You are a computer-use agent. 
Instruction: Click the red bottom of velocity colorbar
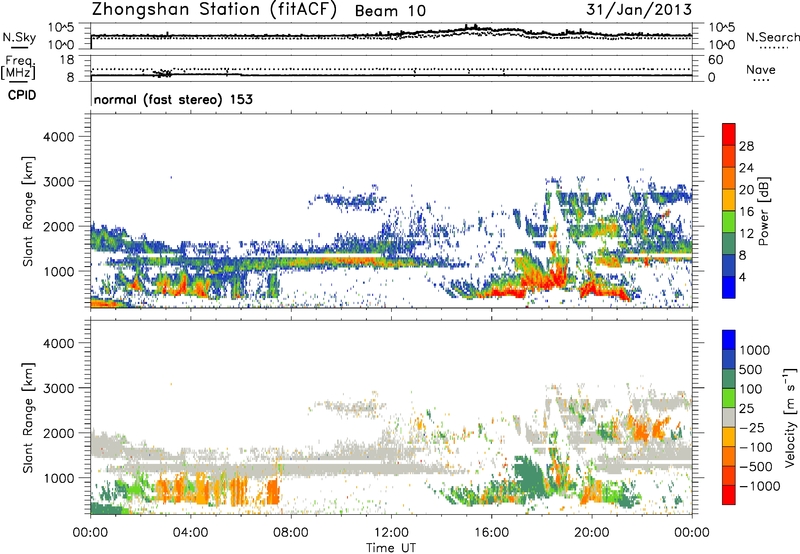coord(729,495)
